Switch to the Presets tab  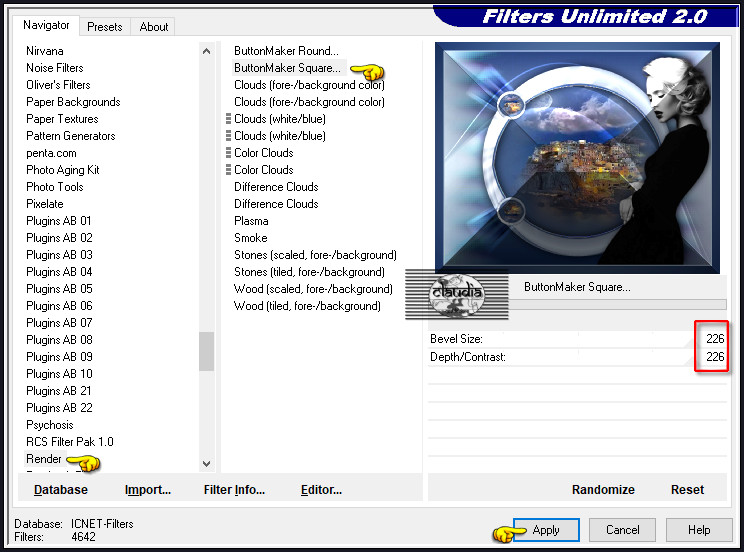pos(104,27)
